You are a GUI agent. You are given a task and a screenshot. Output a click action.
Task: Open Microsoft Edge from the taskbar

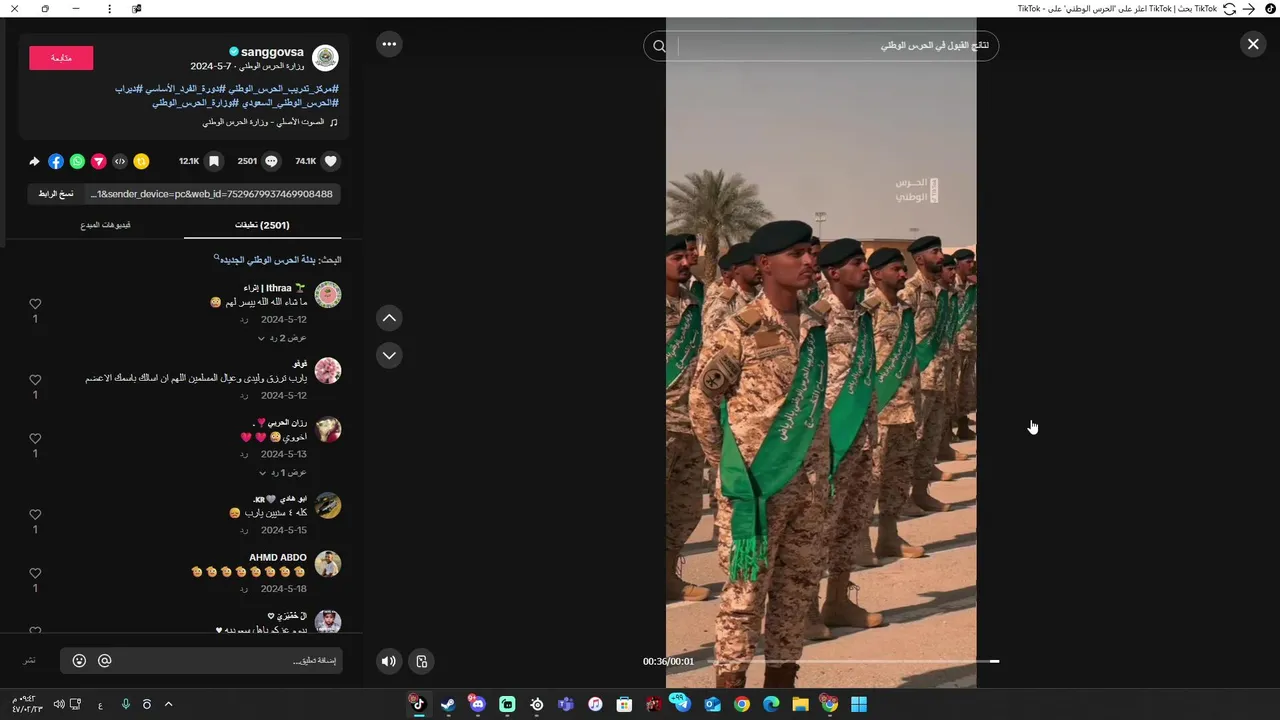click(x=771, y=704)
